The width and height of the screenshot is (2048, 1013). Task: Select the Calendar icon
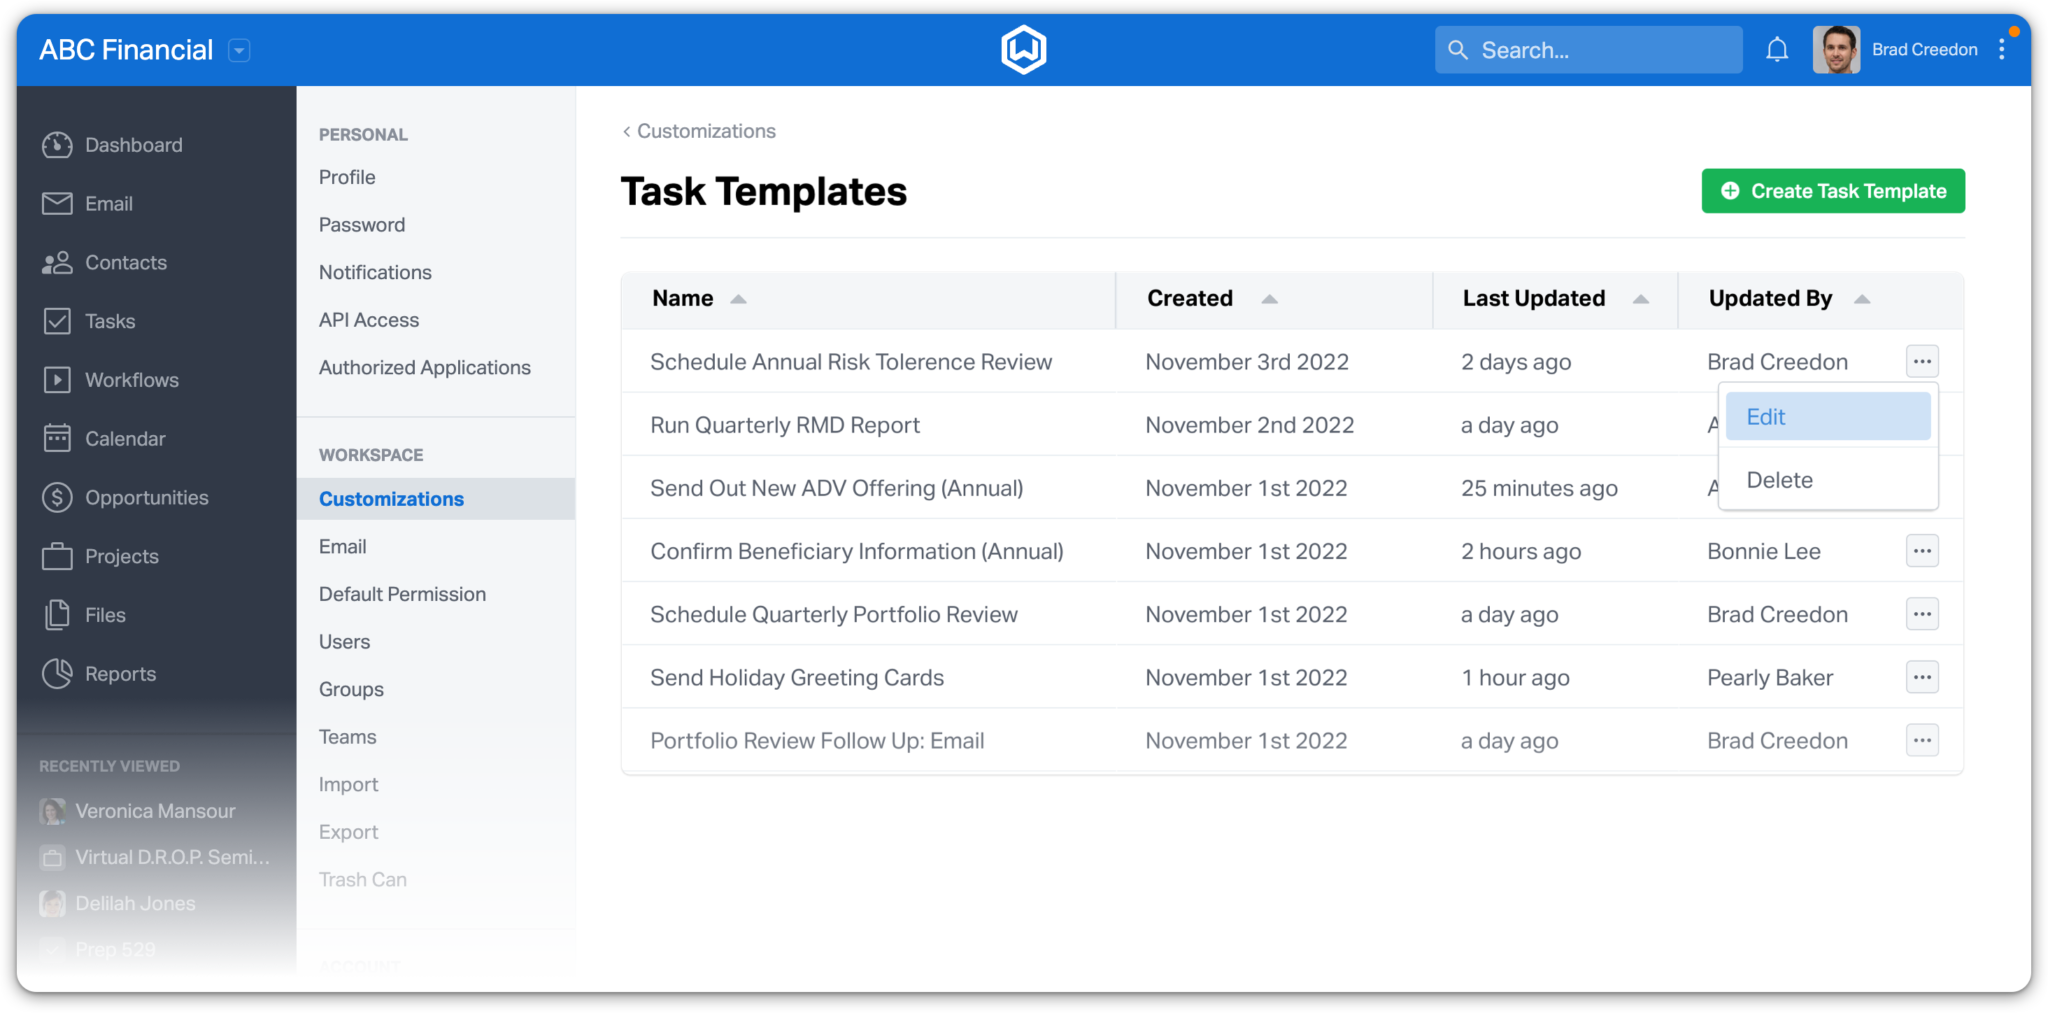point(57,438)
